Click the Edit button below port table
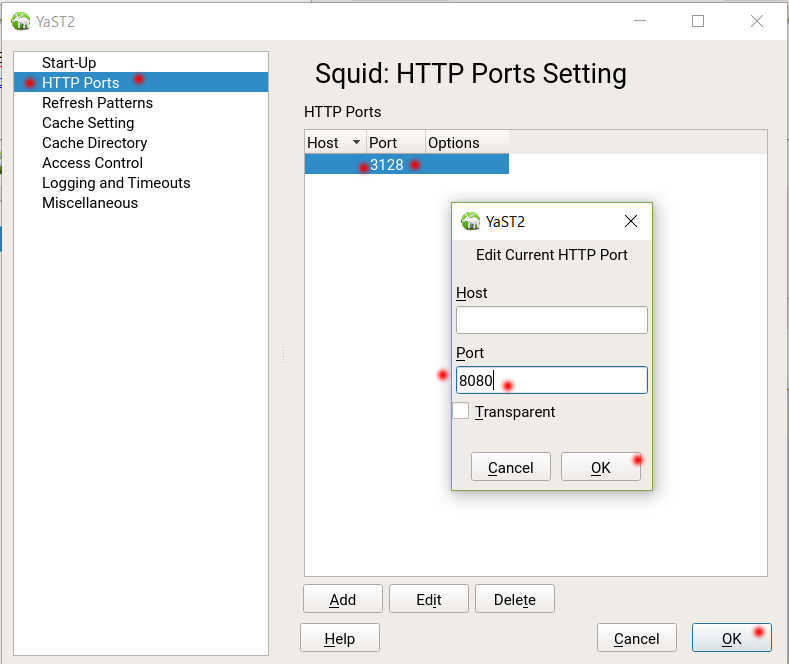This screenshot has width=789, height=664. coord(429,599)
